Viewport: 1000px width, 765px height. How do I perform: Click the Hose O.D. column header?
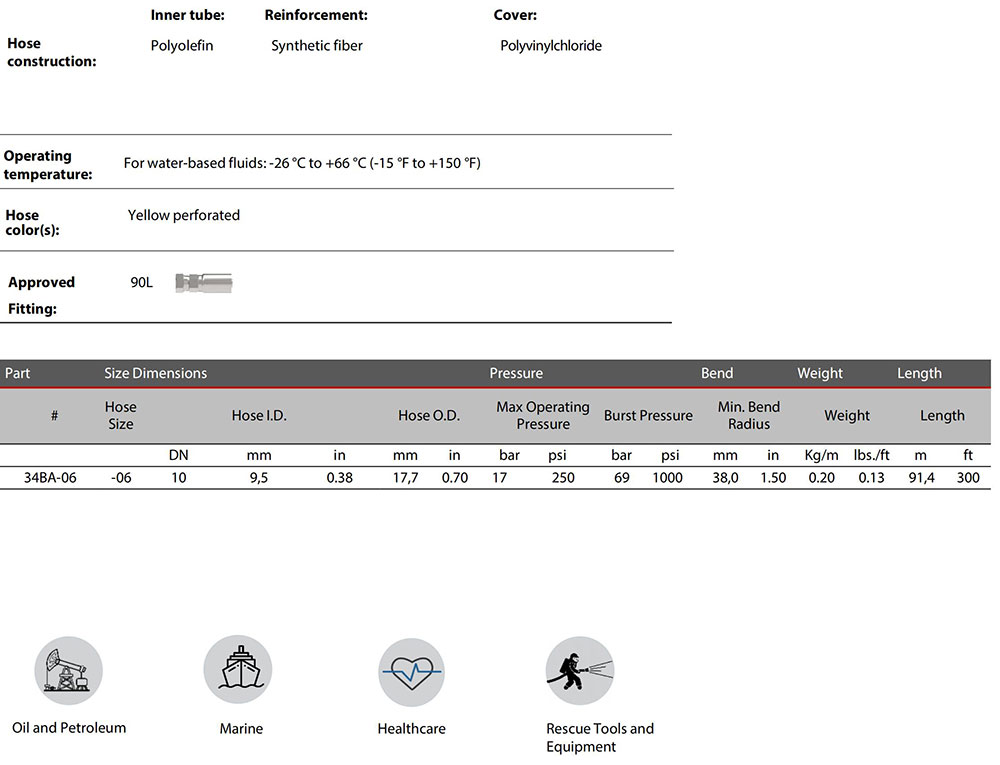(429, 415)
